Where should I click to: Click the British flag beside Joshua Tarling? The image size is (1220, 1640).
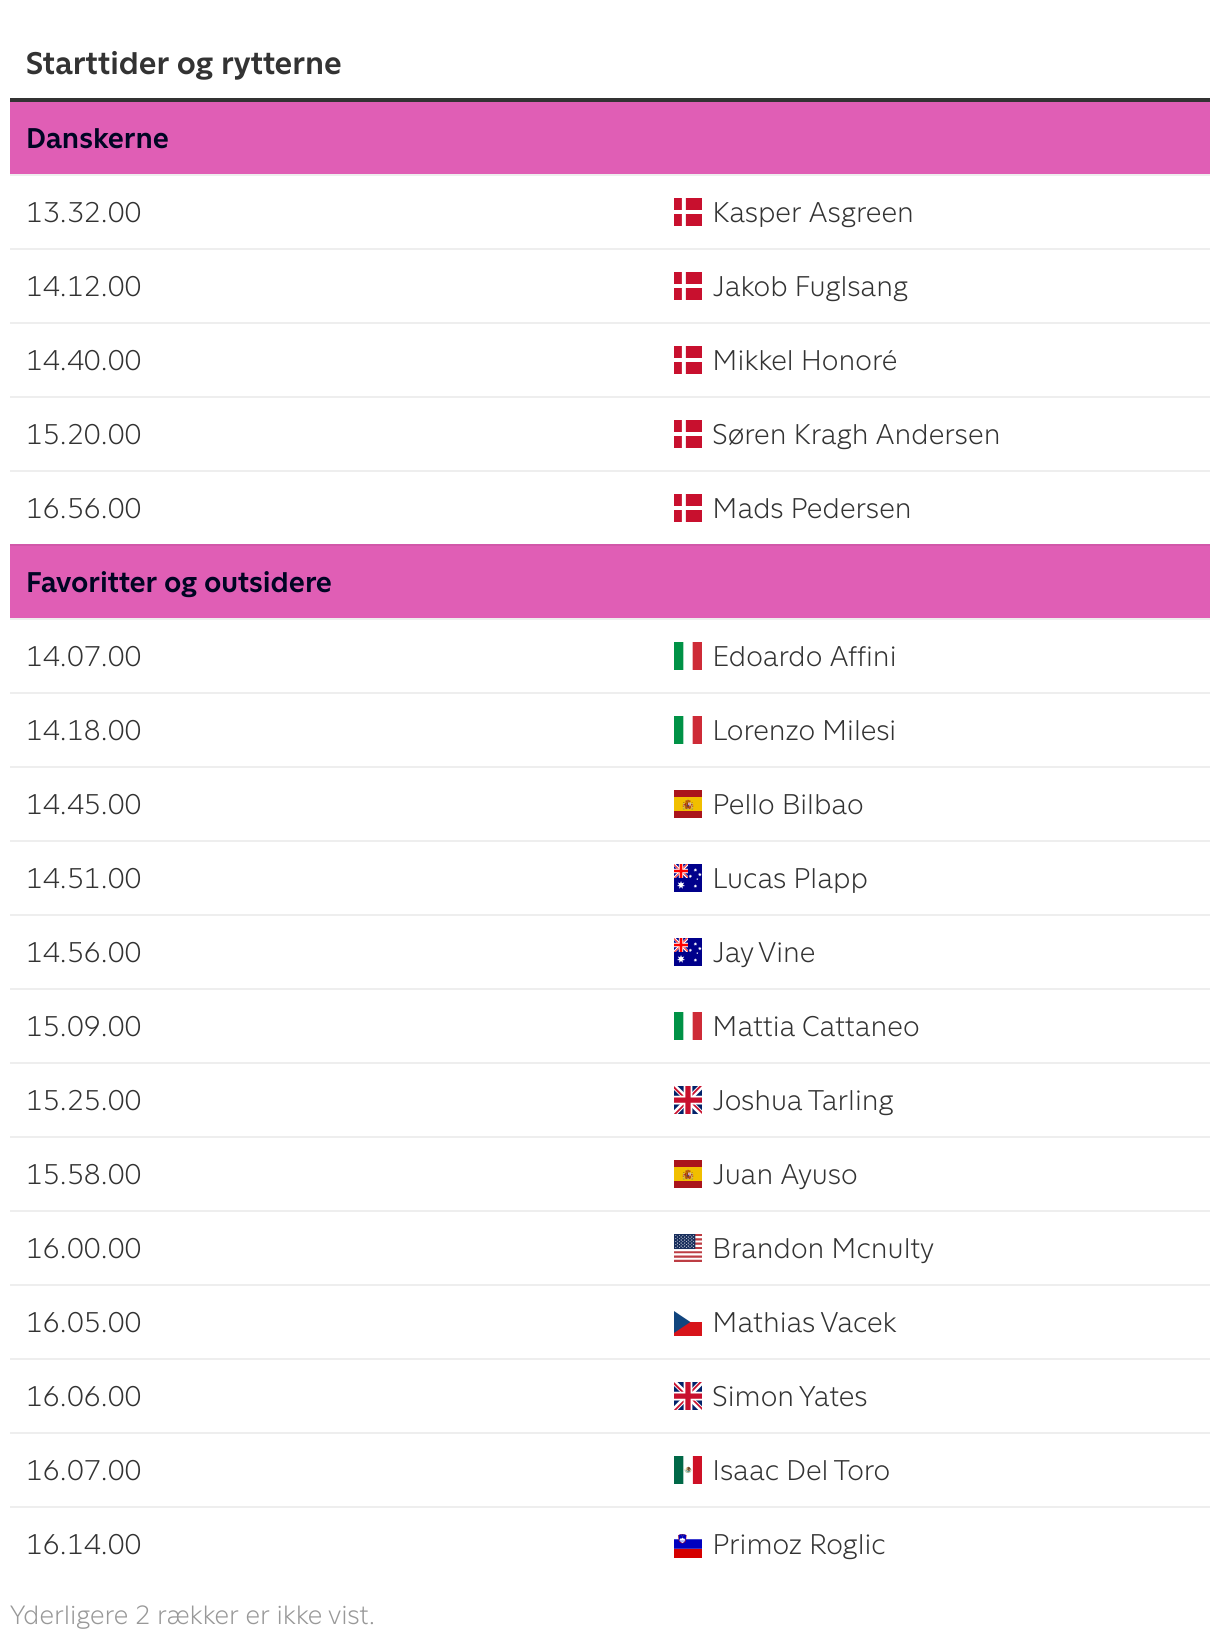click(x=687, y=1100)
